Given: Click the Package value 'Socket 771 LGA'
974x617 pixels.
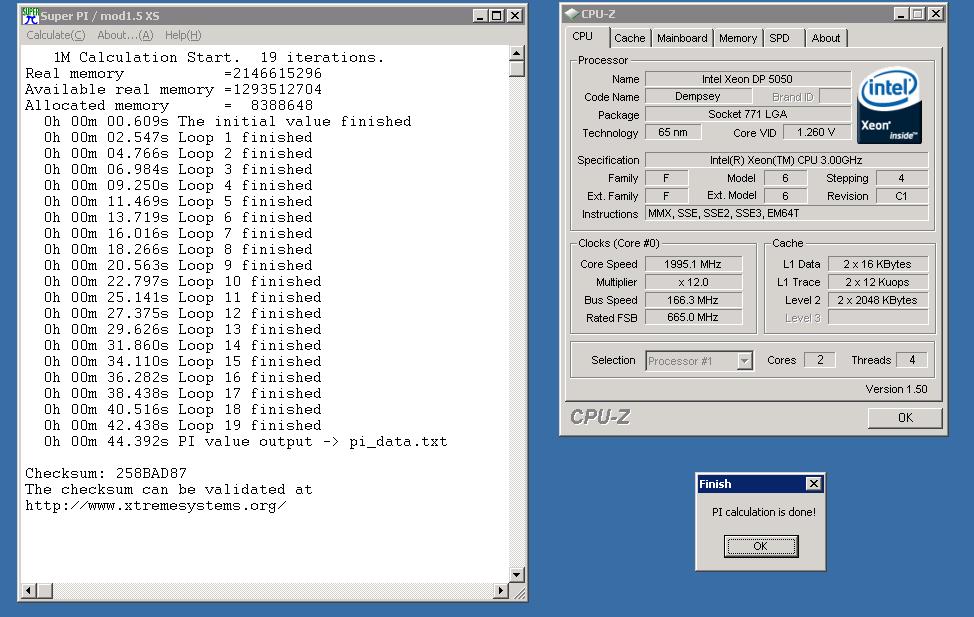Looking at the screenshot, I should [748, 114].
